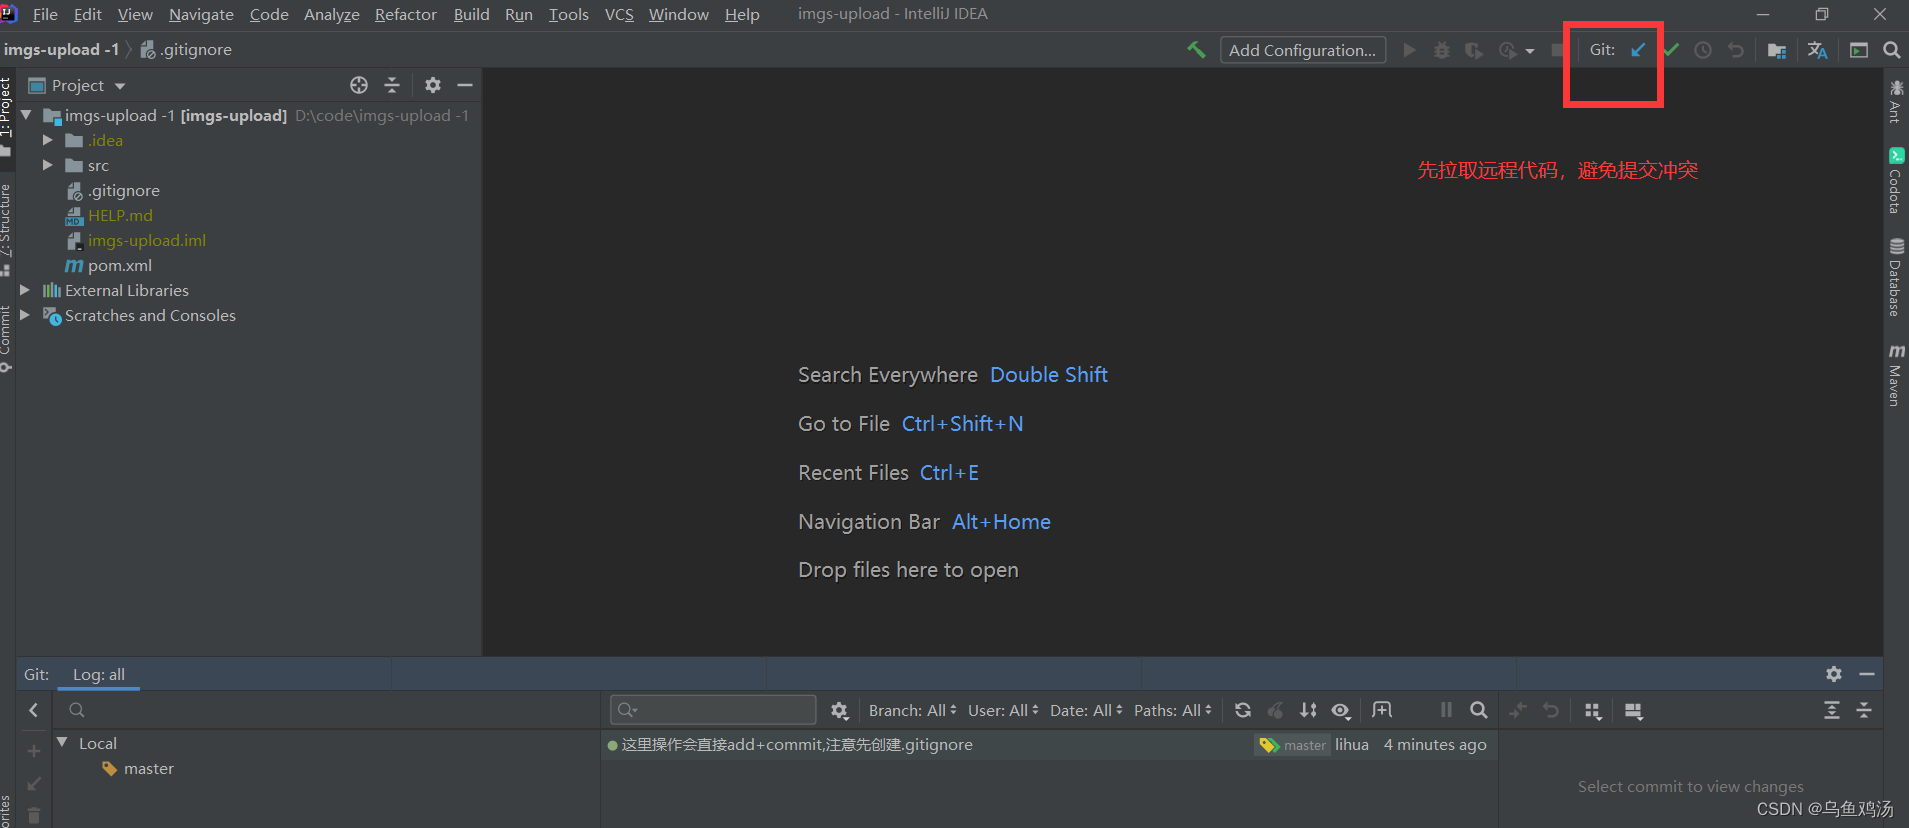The width and height of the screenshot is (1909, 828).
Task: Hide branches pane with left arrow
Action: pos(34,710)
